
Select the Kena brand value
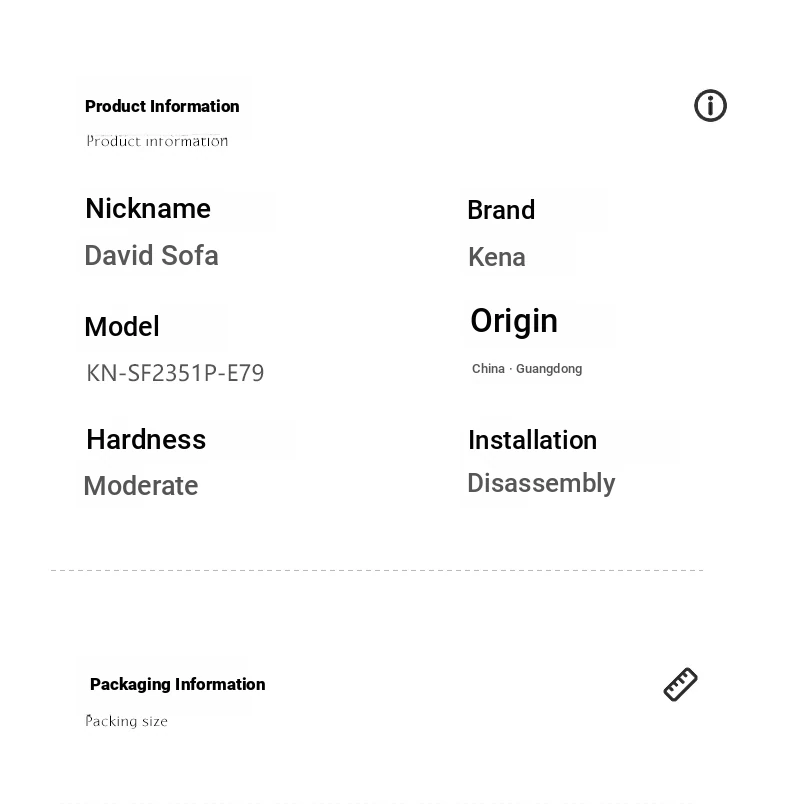[497, 257]
